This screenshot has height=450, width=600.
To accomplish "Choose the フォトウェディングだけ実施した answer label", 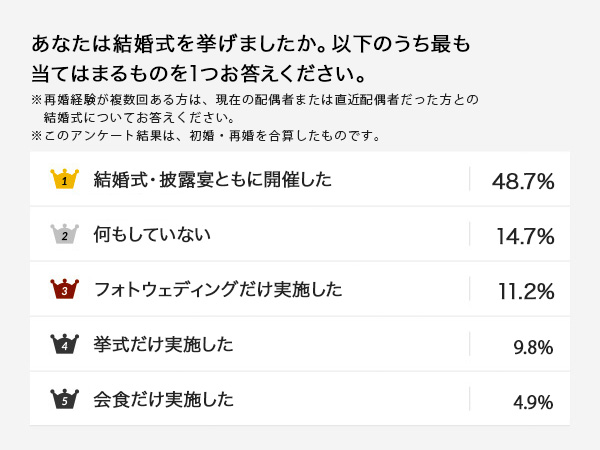I will pyautogui.click(x=217, y=290).
